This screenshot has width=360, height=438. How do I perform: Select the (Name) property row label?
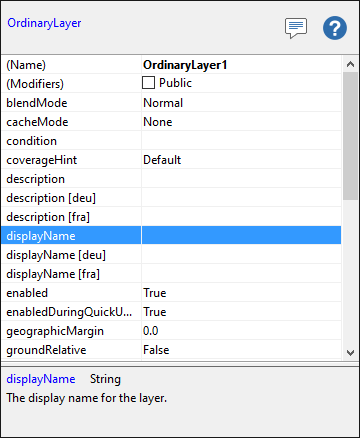pyautogui.click(x=26, y=65)
